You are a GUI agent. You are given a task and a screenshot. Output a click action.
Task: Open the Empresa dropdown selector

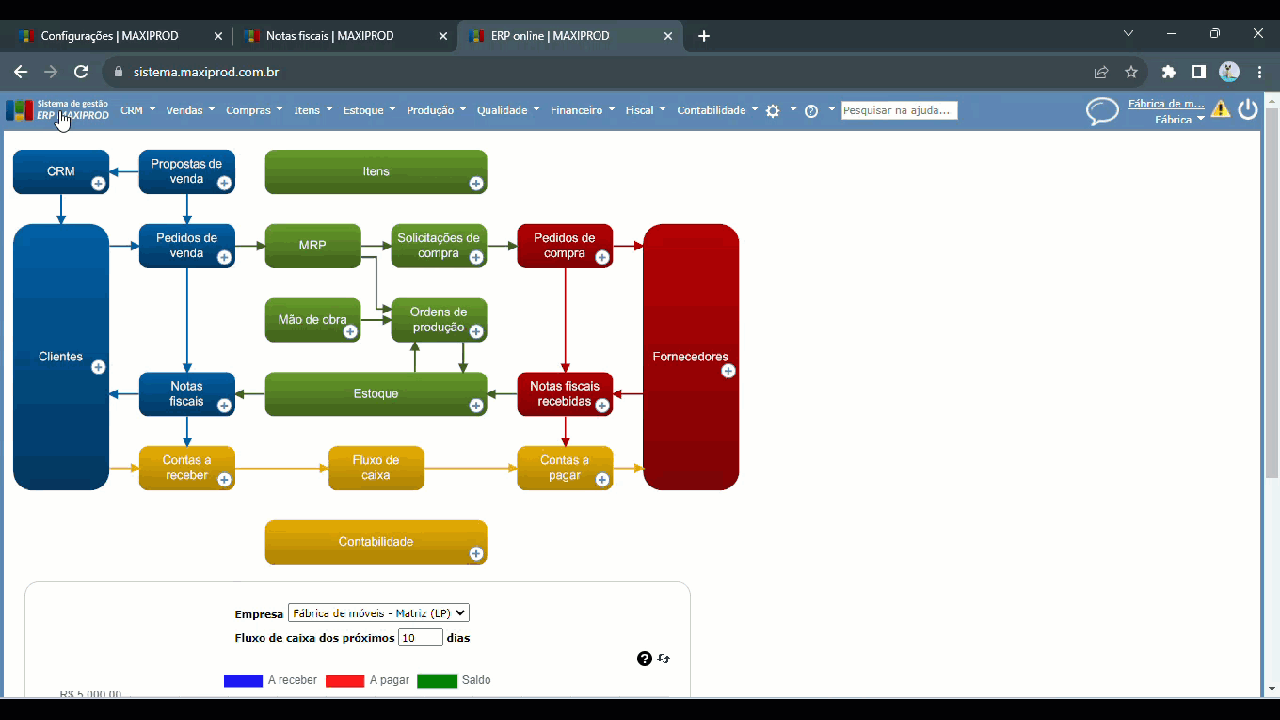[378, 613]
